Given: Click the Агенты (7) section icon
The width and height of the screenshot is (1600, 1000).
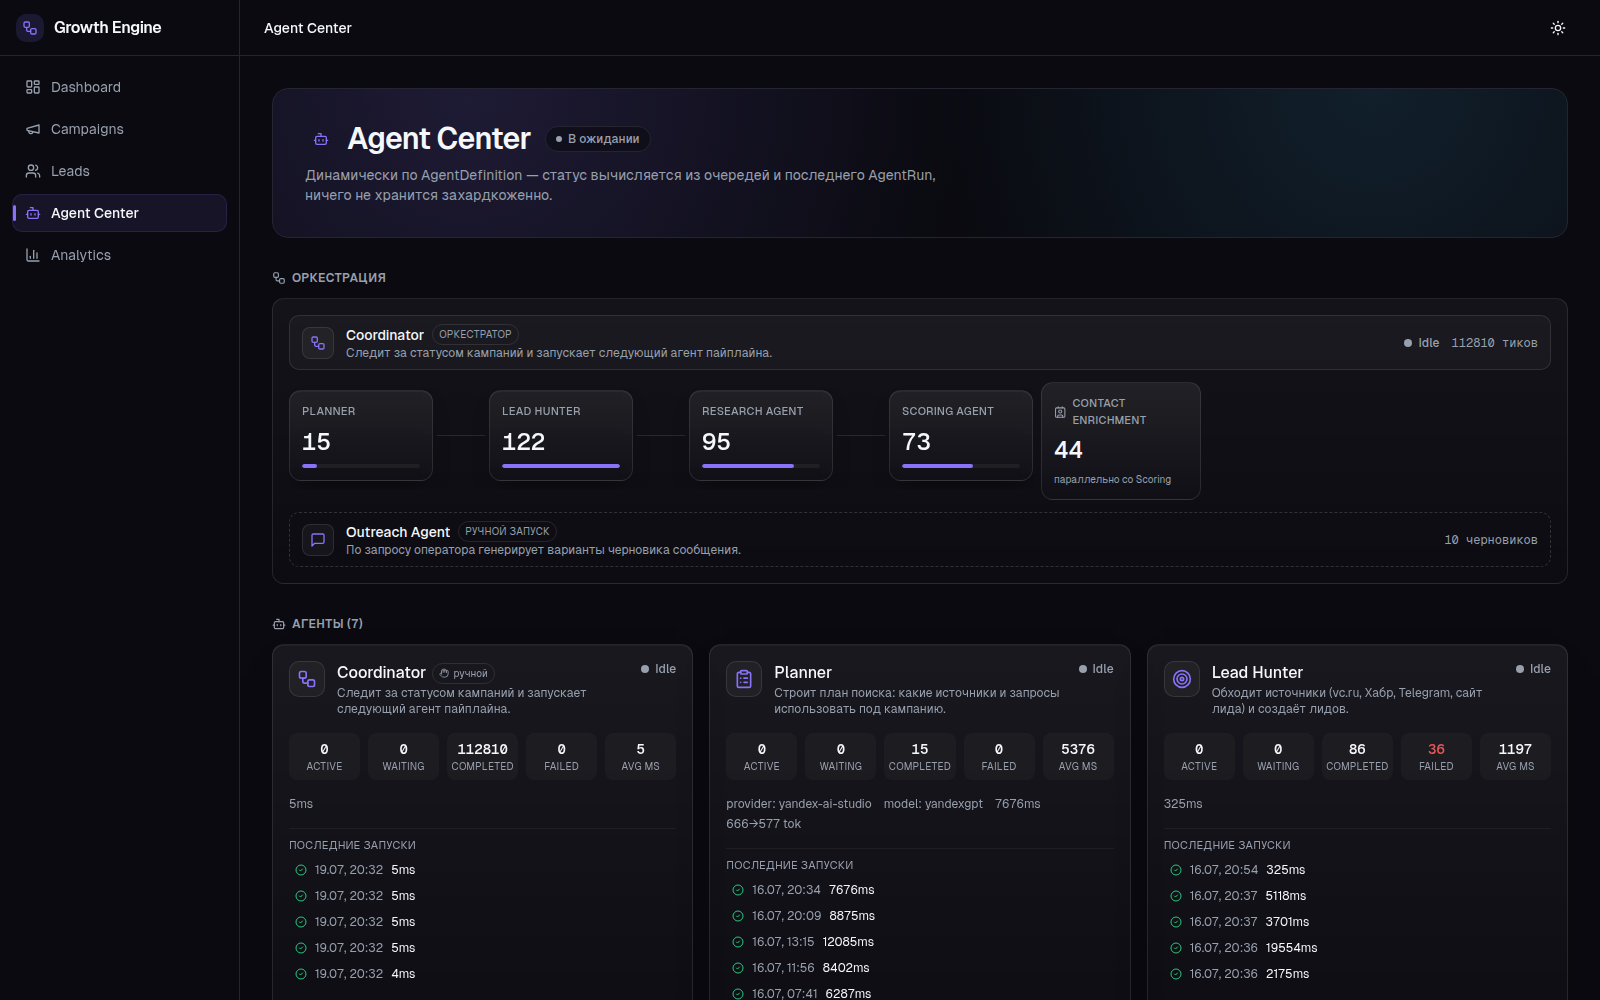Looking at the screenshot, I should coord(279,624).
